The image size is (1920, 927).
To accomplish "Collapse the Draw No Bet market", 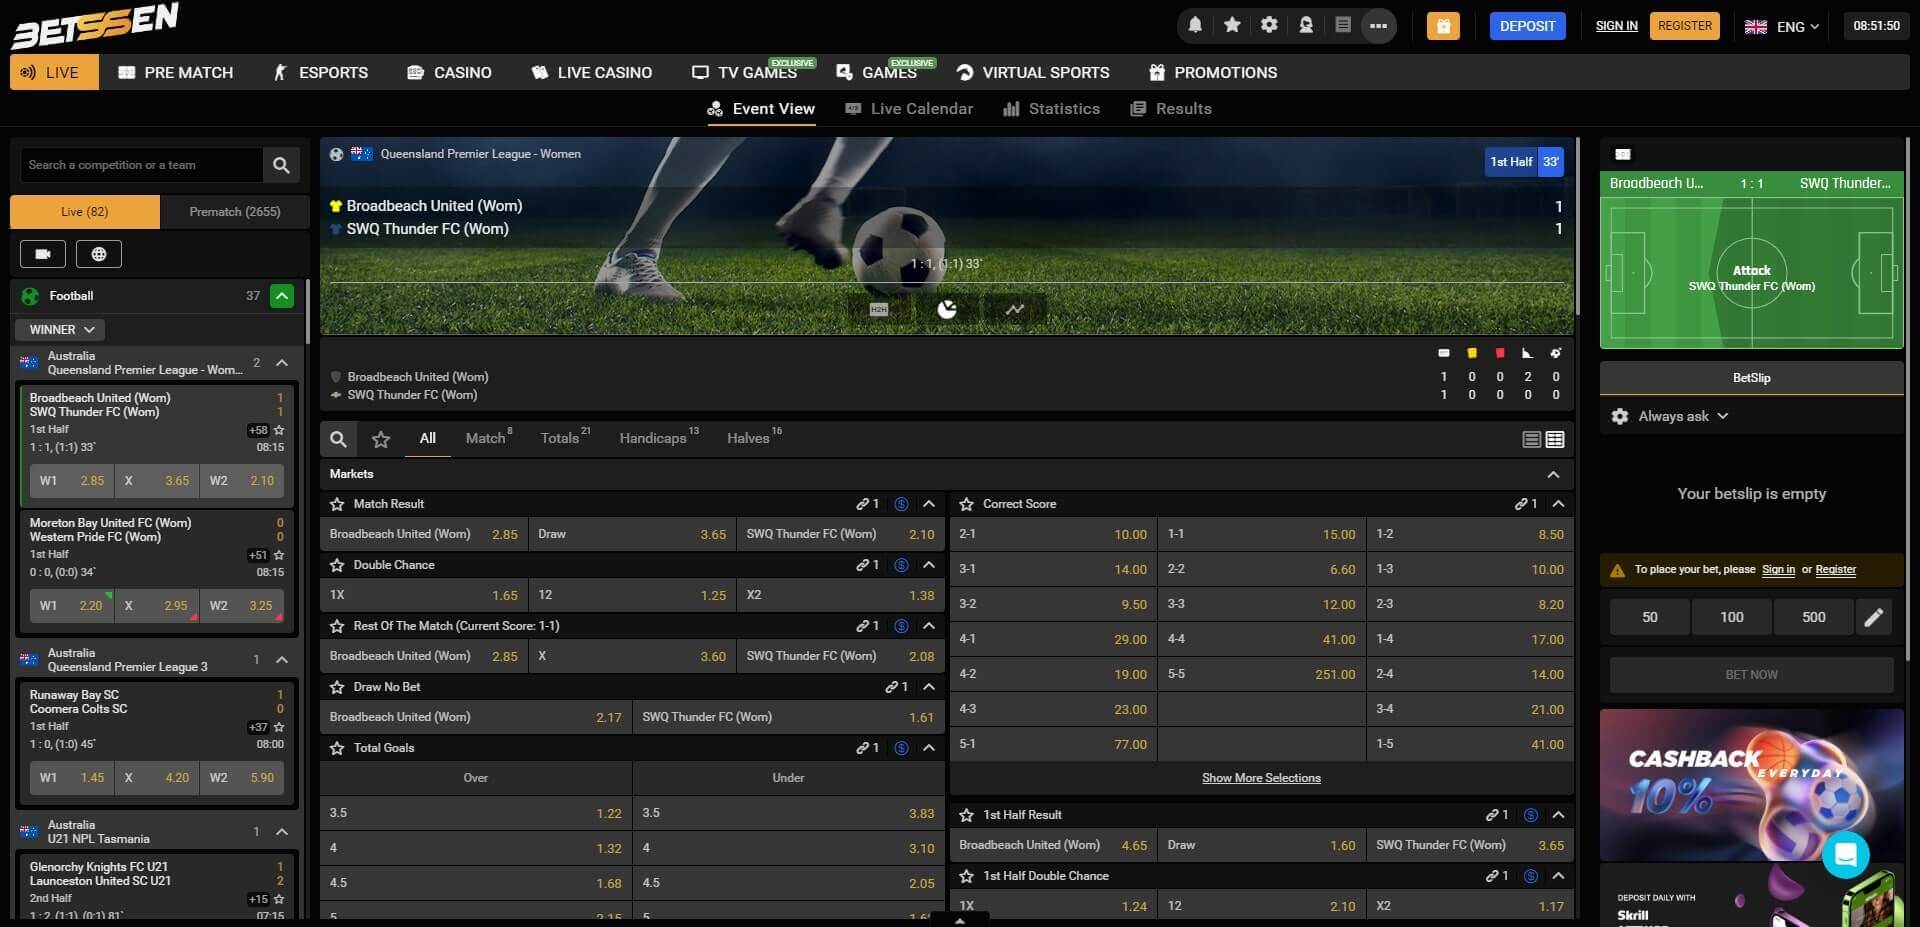I will (929, 687).
